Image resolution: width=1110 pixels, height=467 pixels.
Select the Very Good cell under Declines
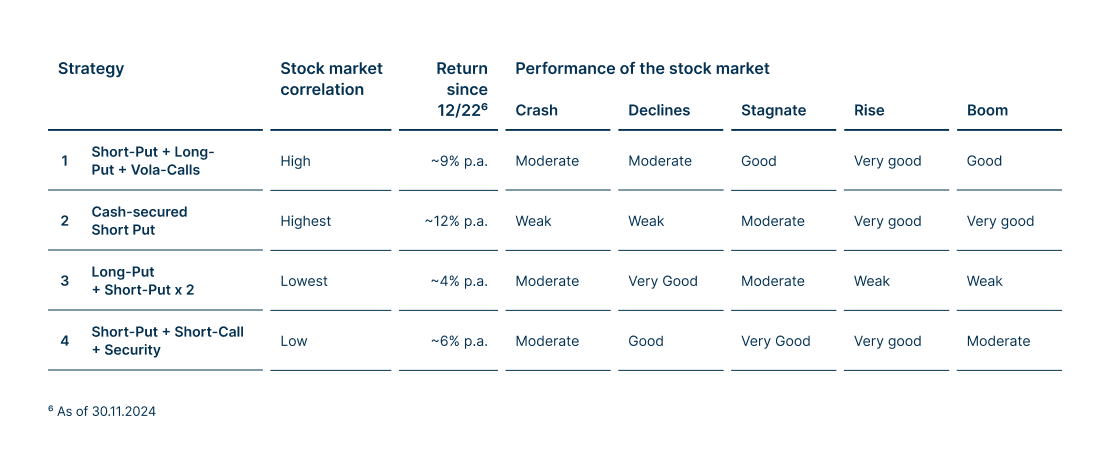663,282
